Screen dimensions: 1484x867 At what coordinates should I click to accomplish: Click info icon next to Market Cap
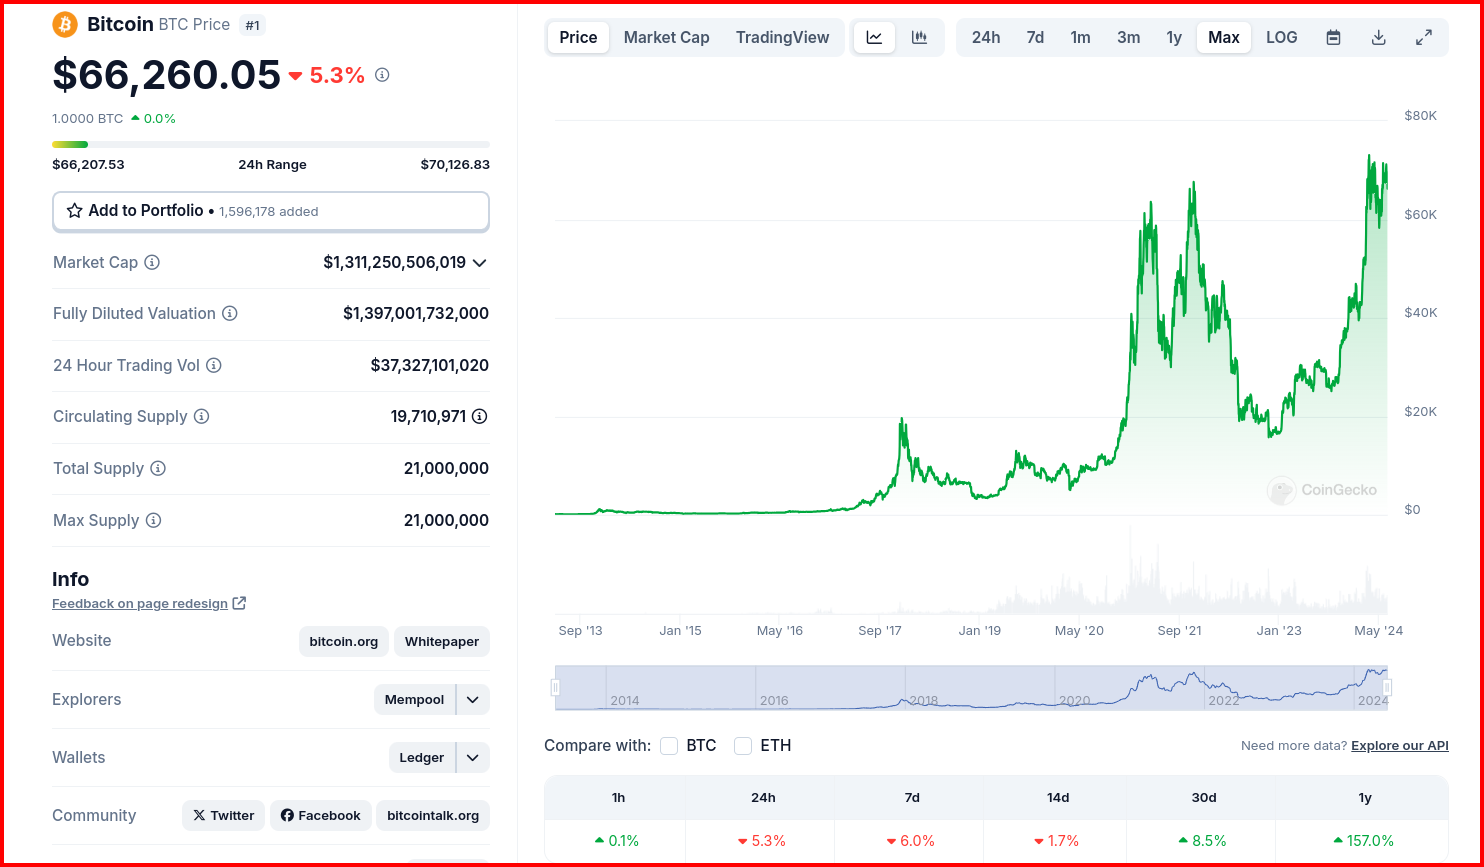point(152,262)
